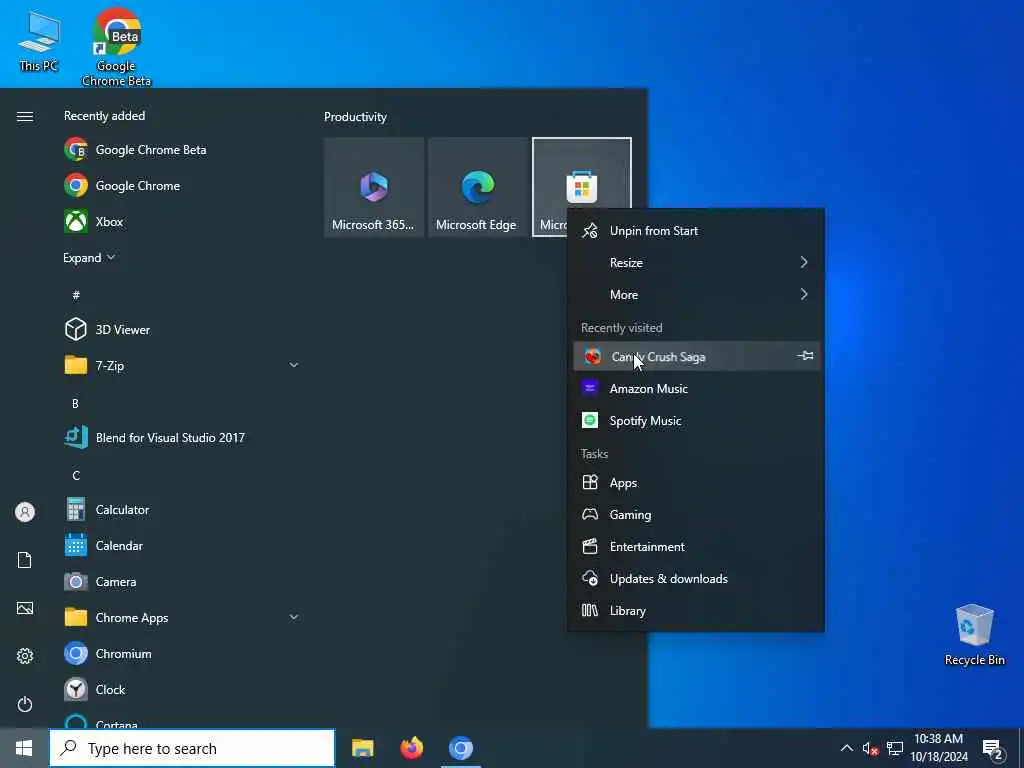Click the network tray icon

(x=895, y=749)
